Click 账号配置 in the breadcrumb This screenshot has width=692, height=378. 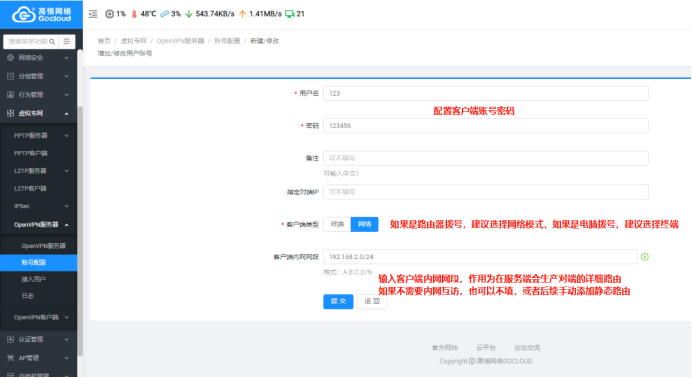coord(227,41)
